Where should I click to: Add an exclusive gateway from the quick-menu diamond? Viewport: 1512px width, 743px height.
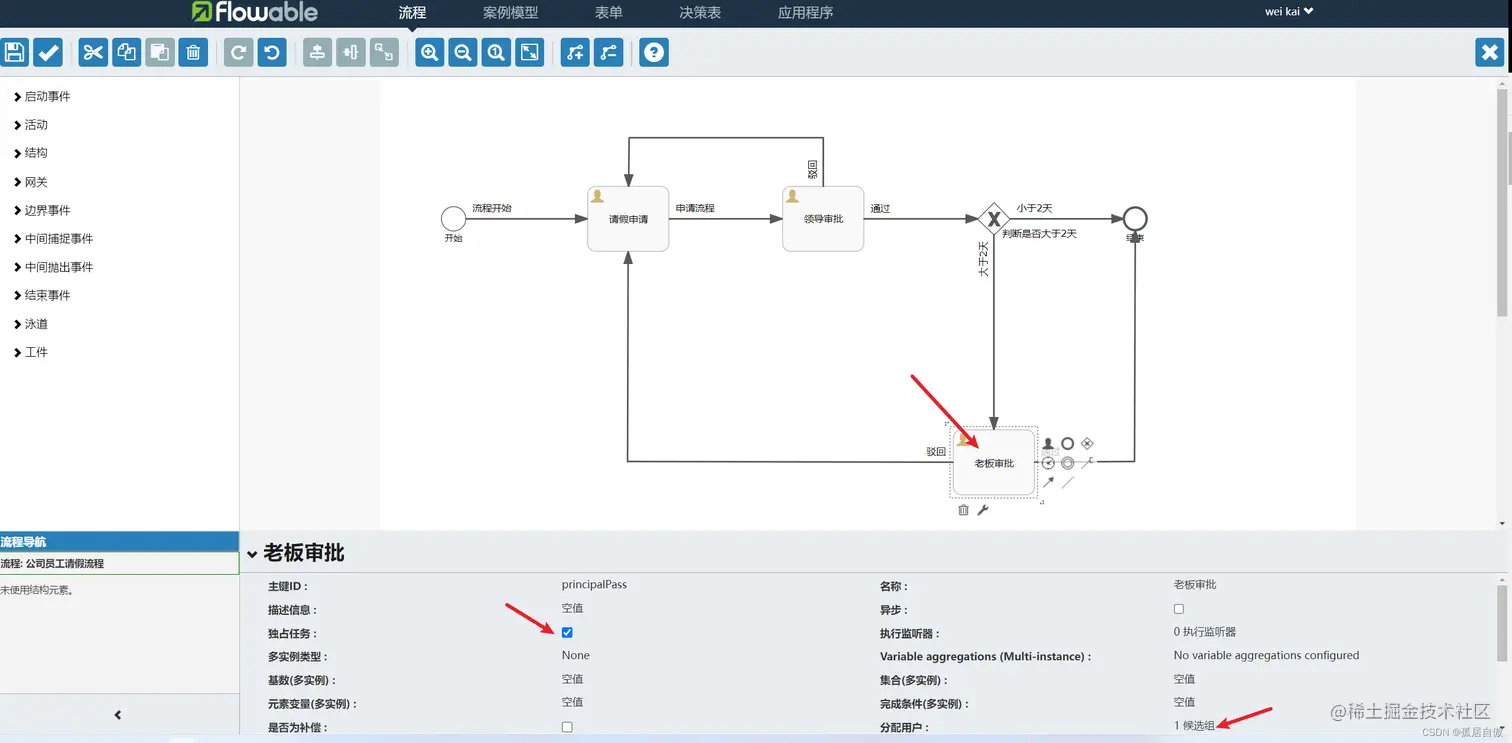point(1087,443)
